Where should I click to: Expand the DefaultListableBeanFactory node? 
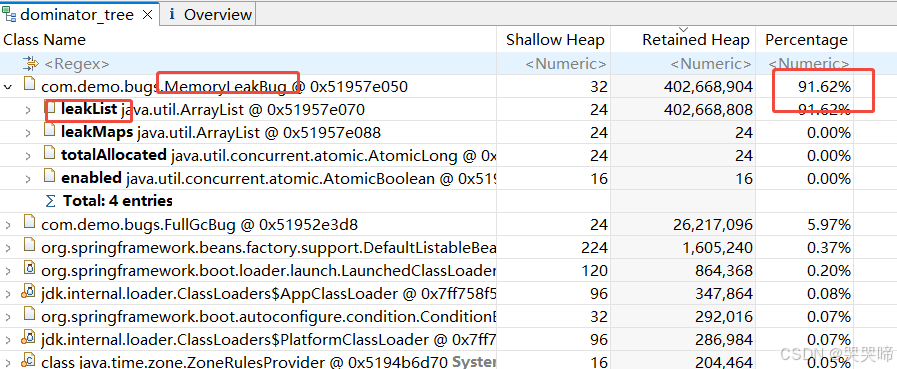pyautogui.click(x=7, y=248)
